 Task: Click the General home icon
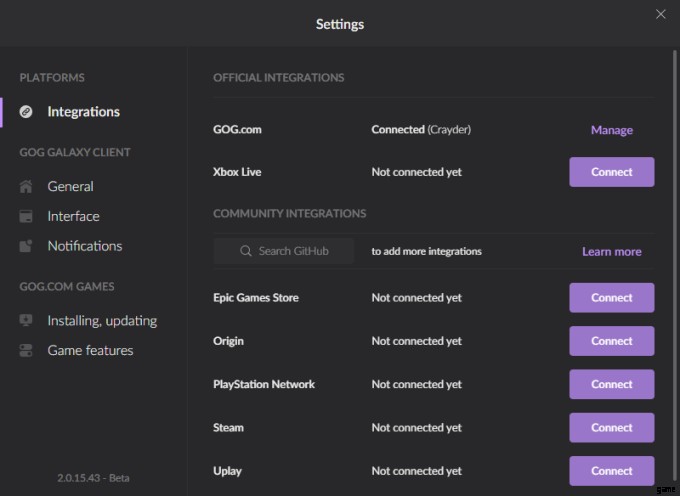pos(27,187)
